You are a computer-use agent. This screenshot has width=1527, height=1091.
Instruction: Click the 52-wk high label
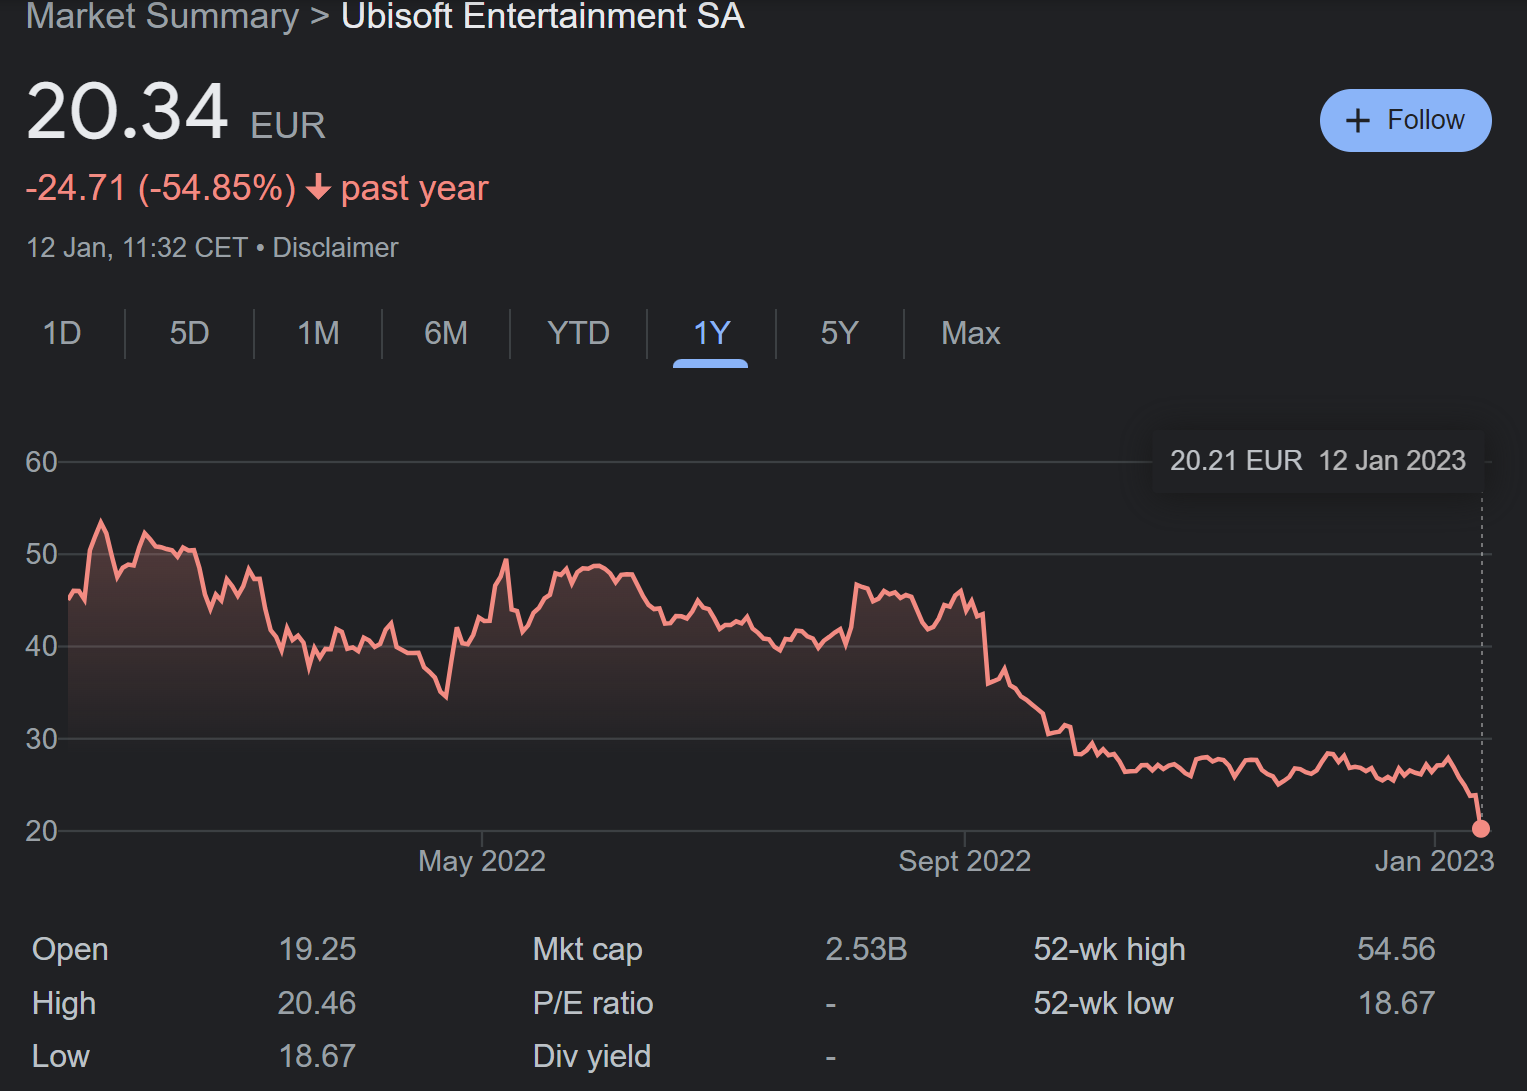click(1110, 949)
